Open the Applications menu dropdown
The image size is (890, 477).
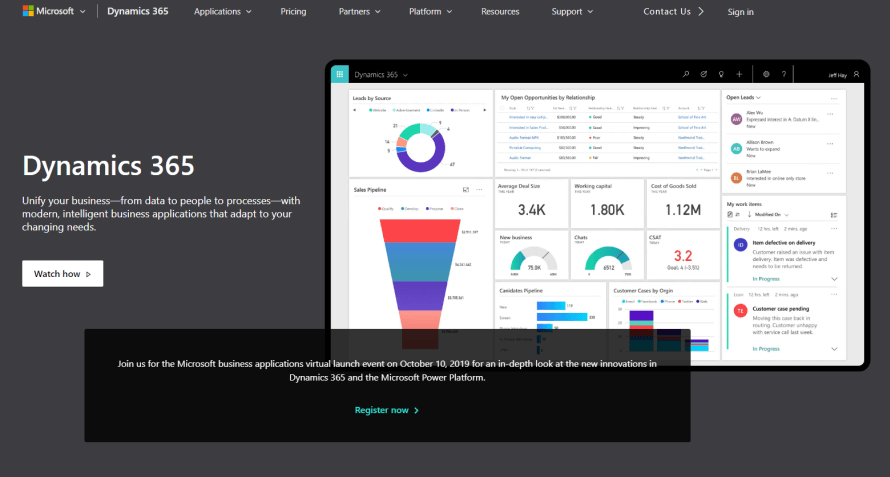(x=222, y=11)
